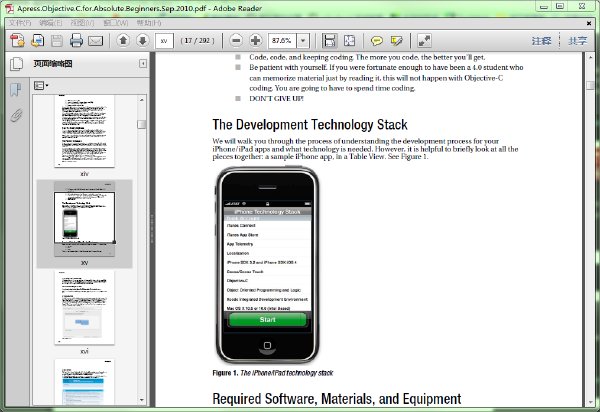
Task: Click the page thumbnails panel icon
Action: [16, 64]
